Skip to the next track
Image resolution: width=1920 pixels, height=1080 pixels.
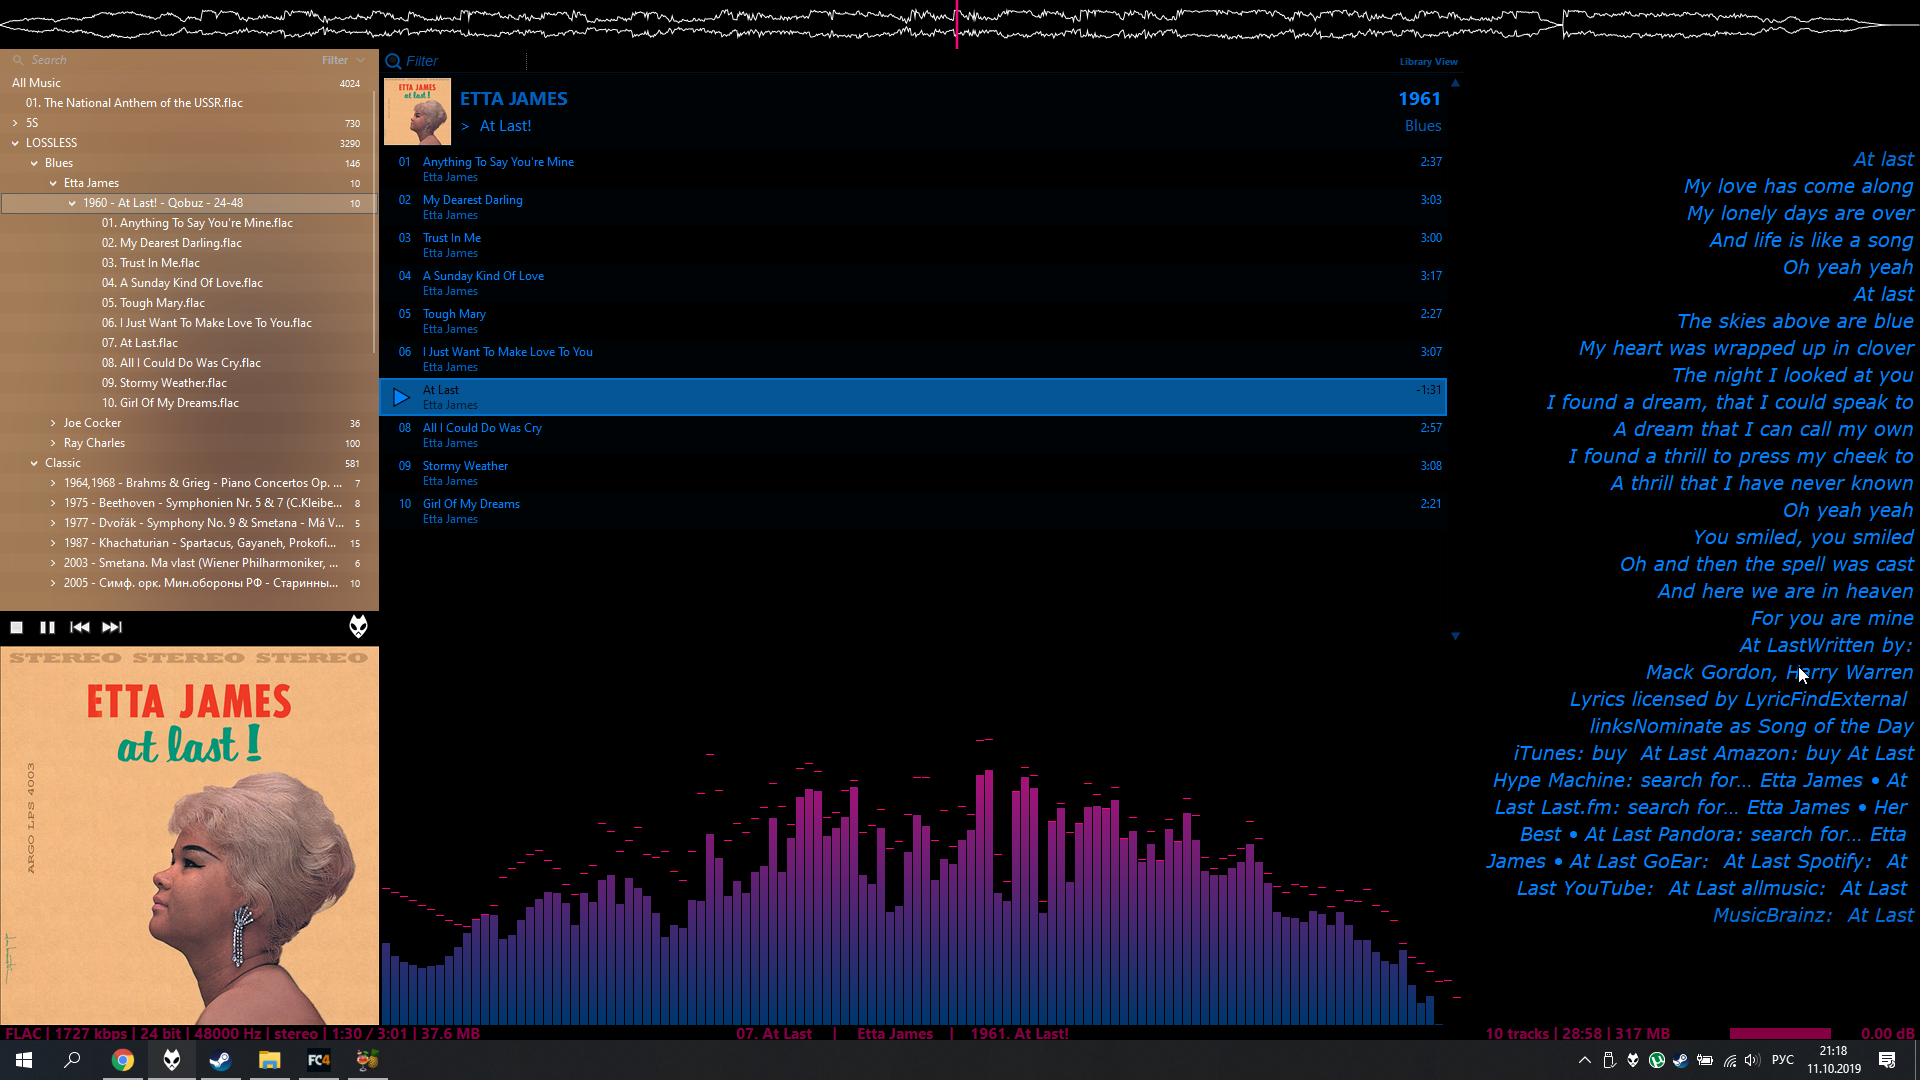point(112,627)
